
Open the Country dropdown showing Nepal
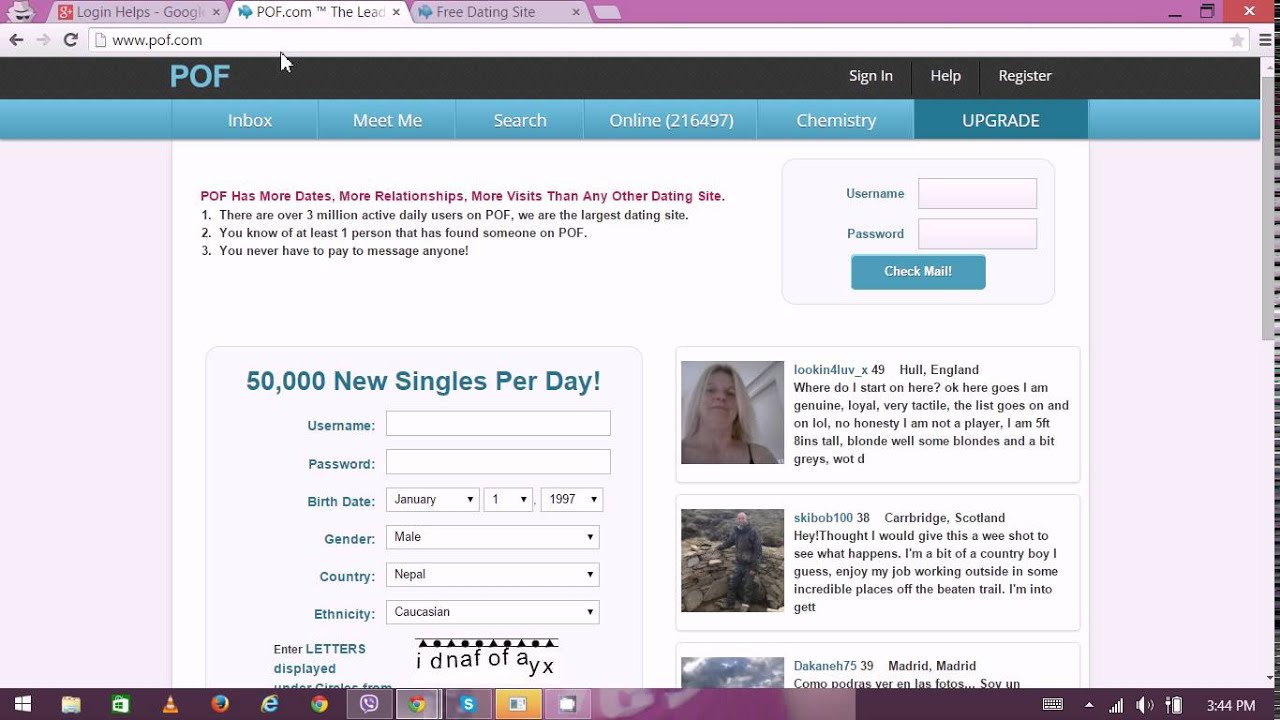(x=493, y=574)
